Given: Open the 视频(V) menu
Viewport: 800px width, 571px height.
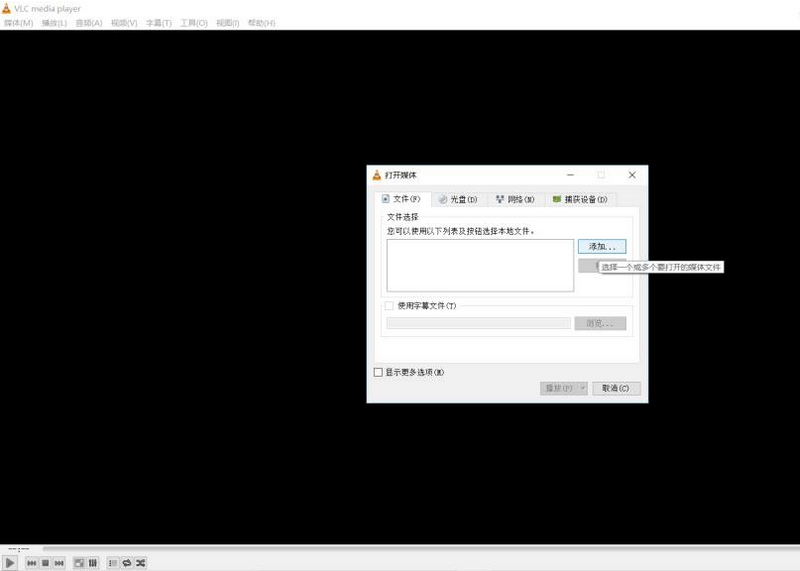Looking at the screenshot, I should 124,23.
